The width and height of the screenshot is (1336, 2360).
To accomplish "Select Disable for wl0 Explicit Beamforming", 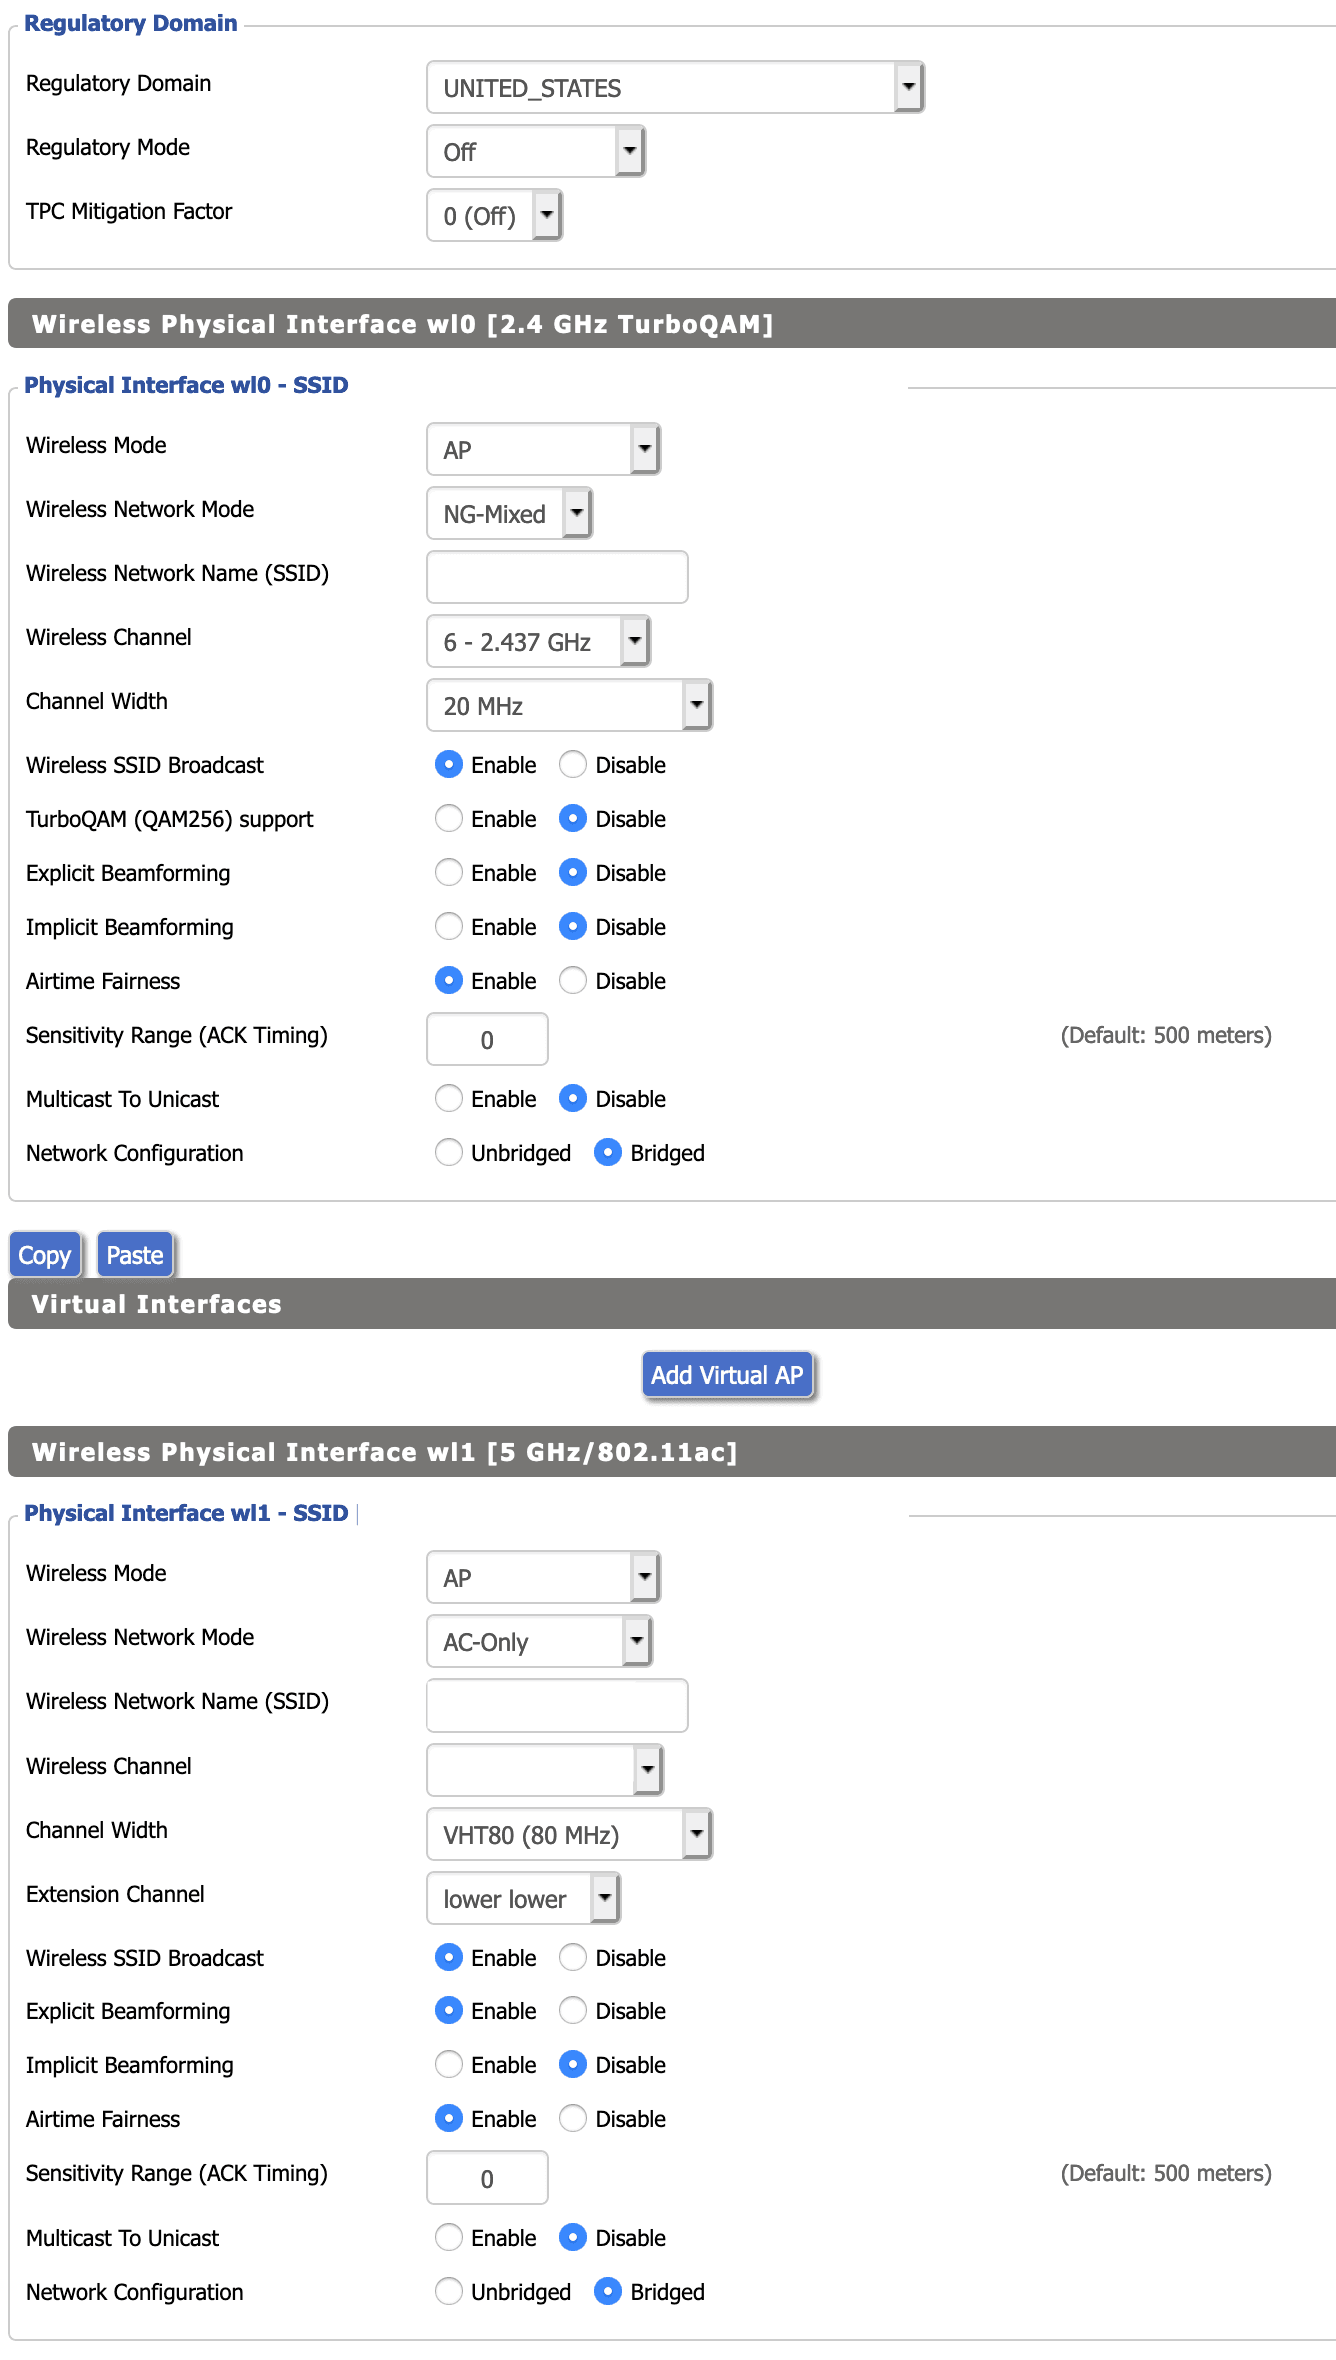I will [x=573, y=872].
